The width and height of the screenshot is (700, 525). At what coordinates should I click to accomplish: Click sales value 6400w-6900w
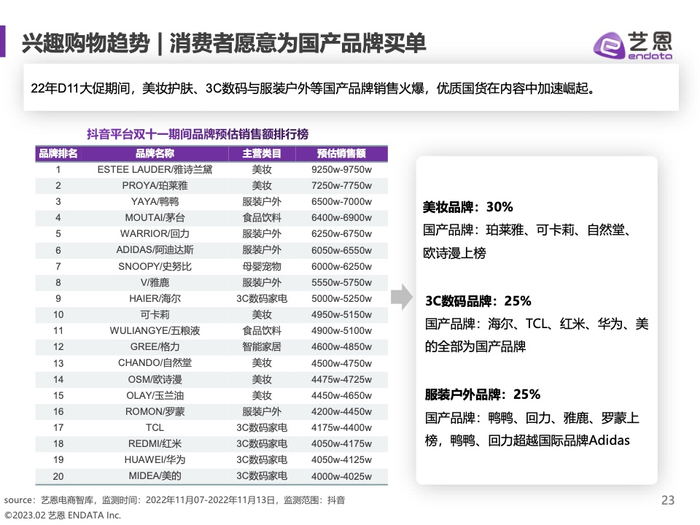pos(342,218)
